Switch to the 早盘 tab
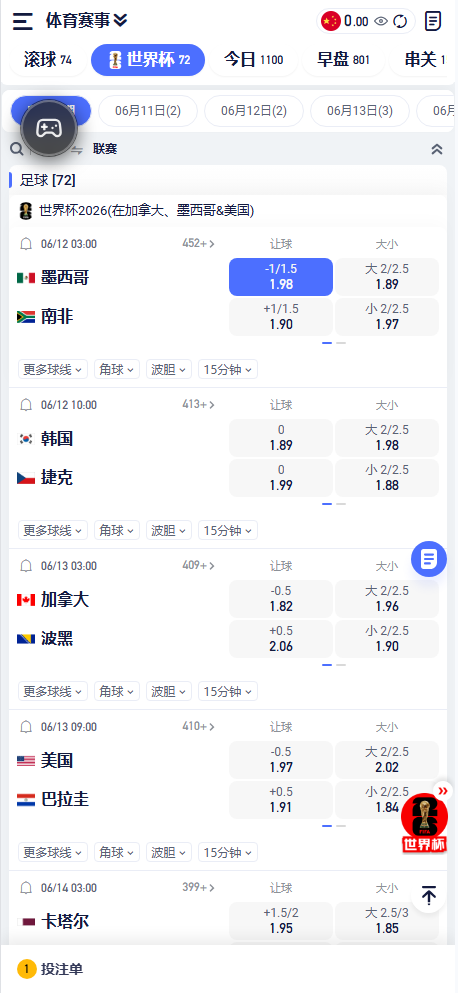Screen dimensions: 458x993 343,60
